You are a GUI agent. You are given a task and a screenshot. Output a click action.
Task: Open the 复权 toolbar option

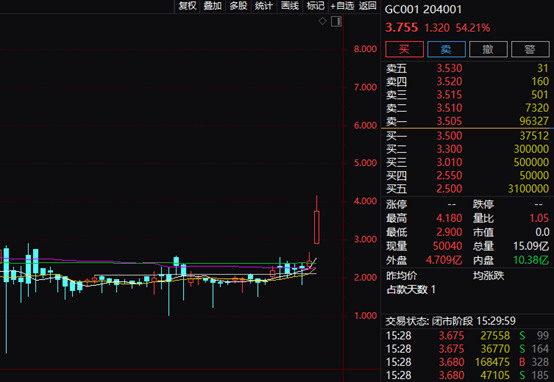pyautogui.click(x=187, y=6)
